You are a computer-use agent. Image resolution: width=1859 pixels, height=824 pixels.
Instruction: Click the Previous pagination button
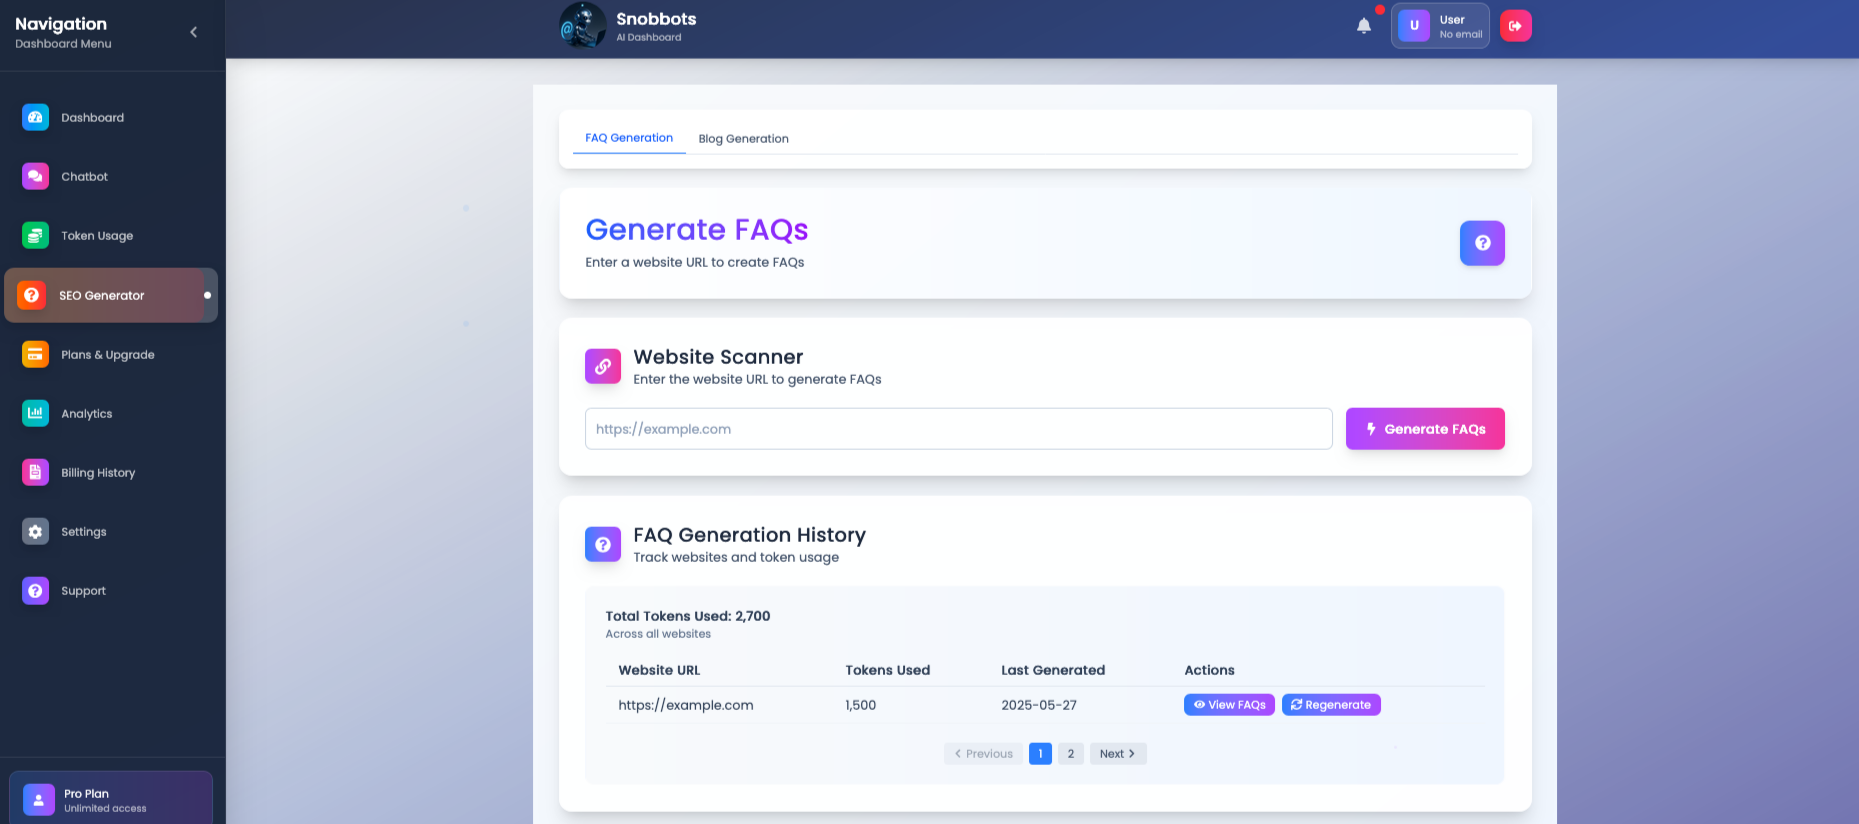pyautogui.click(x=983, y=754)
